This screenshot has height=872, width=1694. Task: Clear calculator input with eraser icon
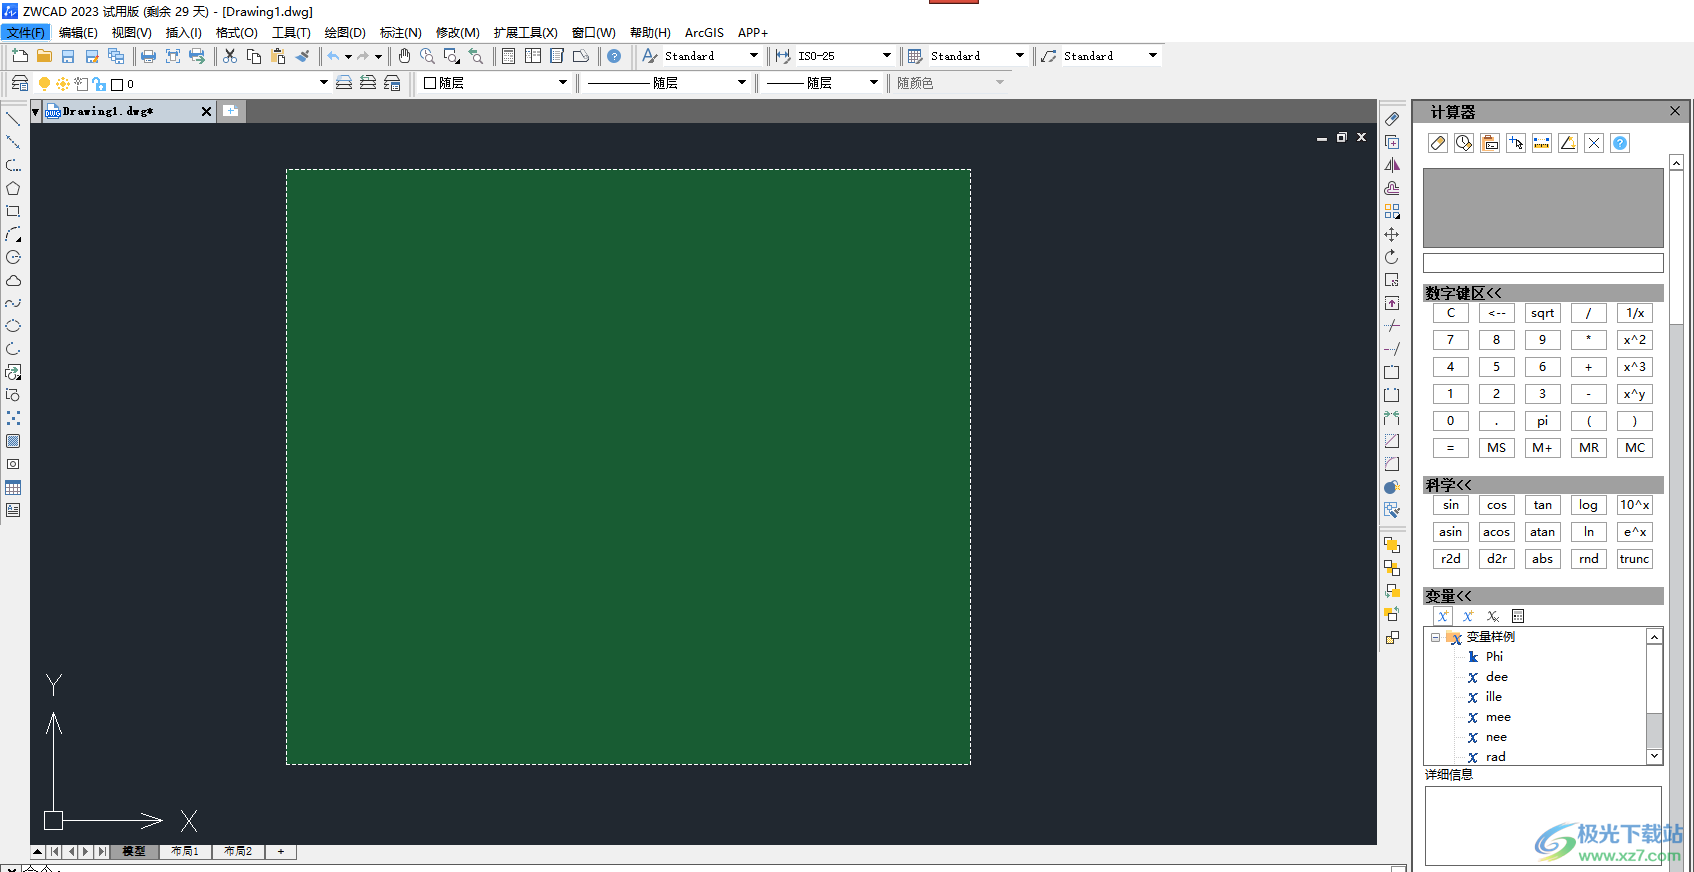click(x=1438, y=143)
